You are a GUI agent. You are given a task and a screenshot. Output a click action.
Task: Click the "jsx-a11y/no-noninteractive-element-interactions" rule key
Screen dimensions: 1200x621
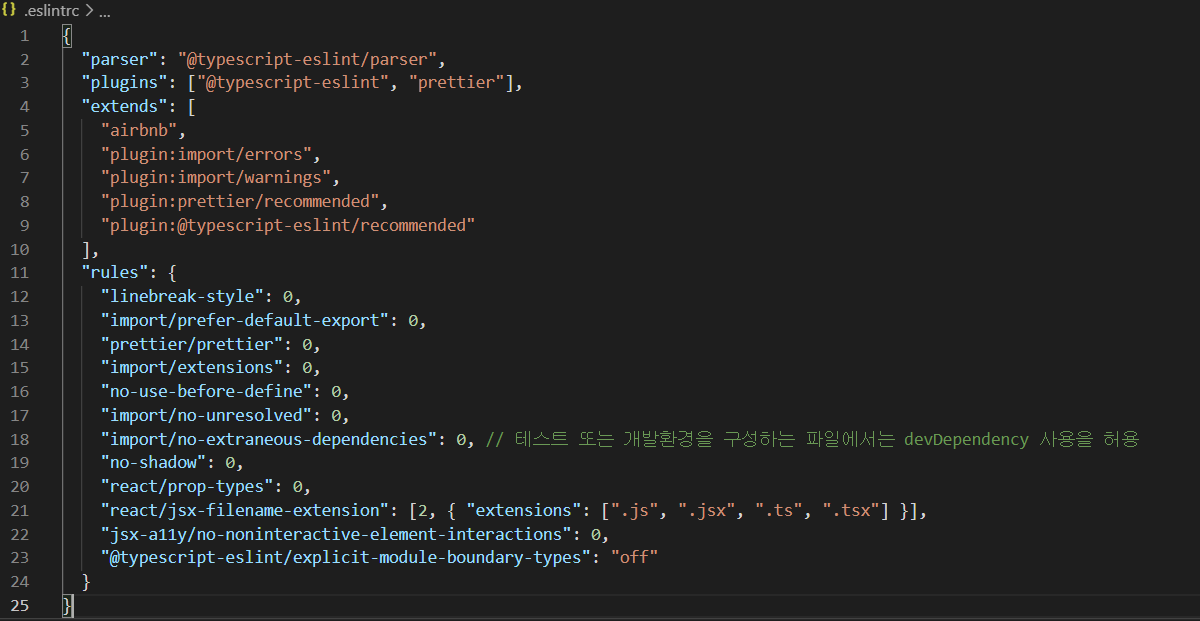pyautogui.click(x=338, y=534)
